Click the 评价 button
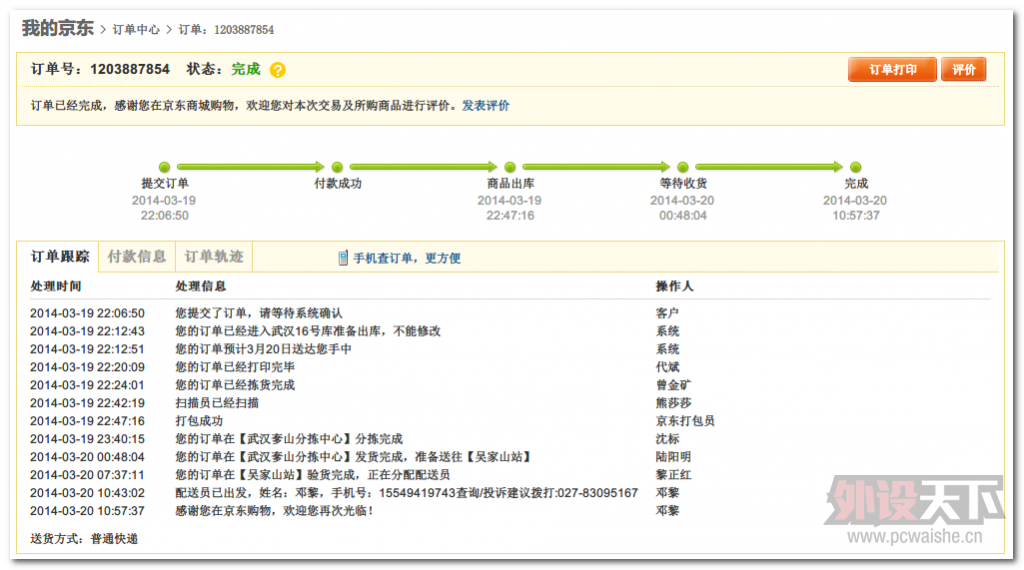Screen dimensions: 1024x570 pyautogui.click(x=963, y=69)
